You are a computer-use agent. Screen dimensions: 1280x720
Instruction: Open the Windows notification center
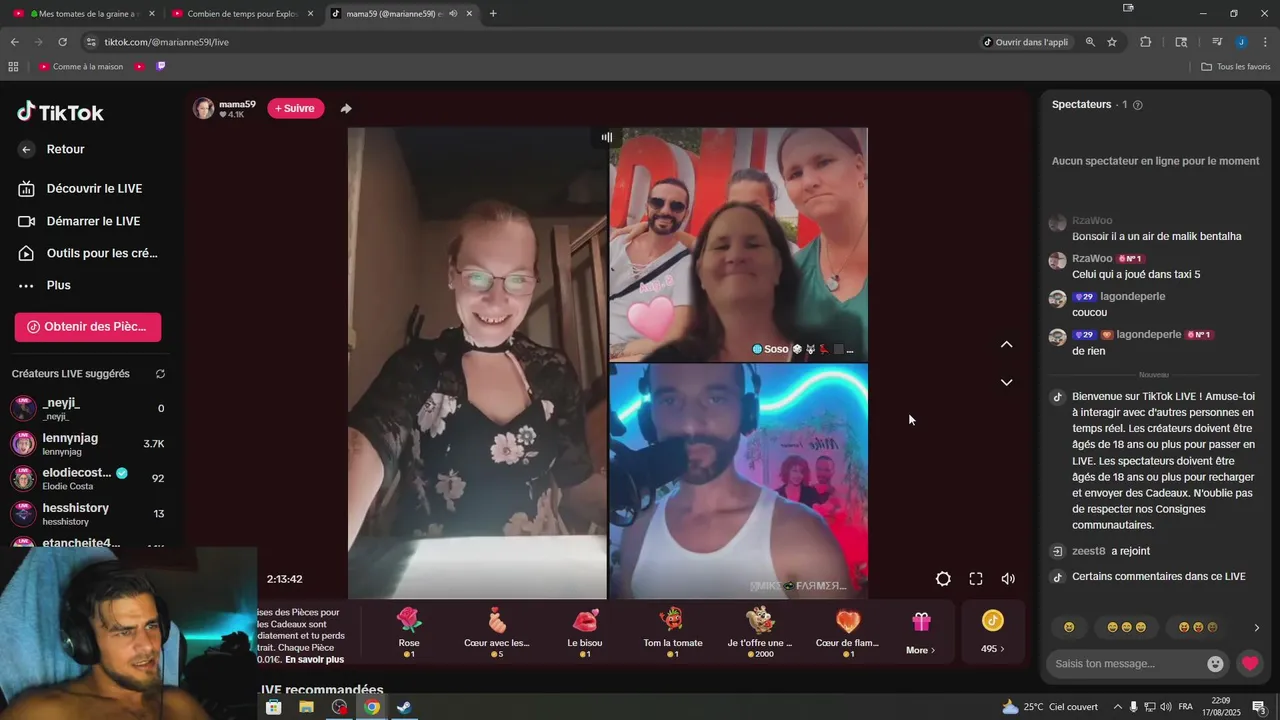(1258, 707)
